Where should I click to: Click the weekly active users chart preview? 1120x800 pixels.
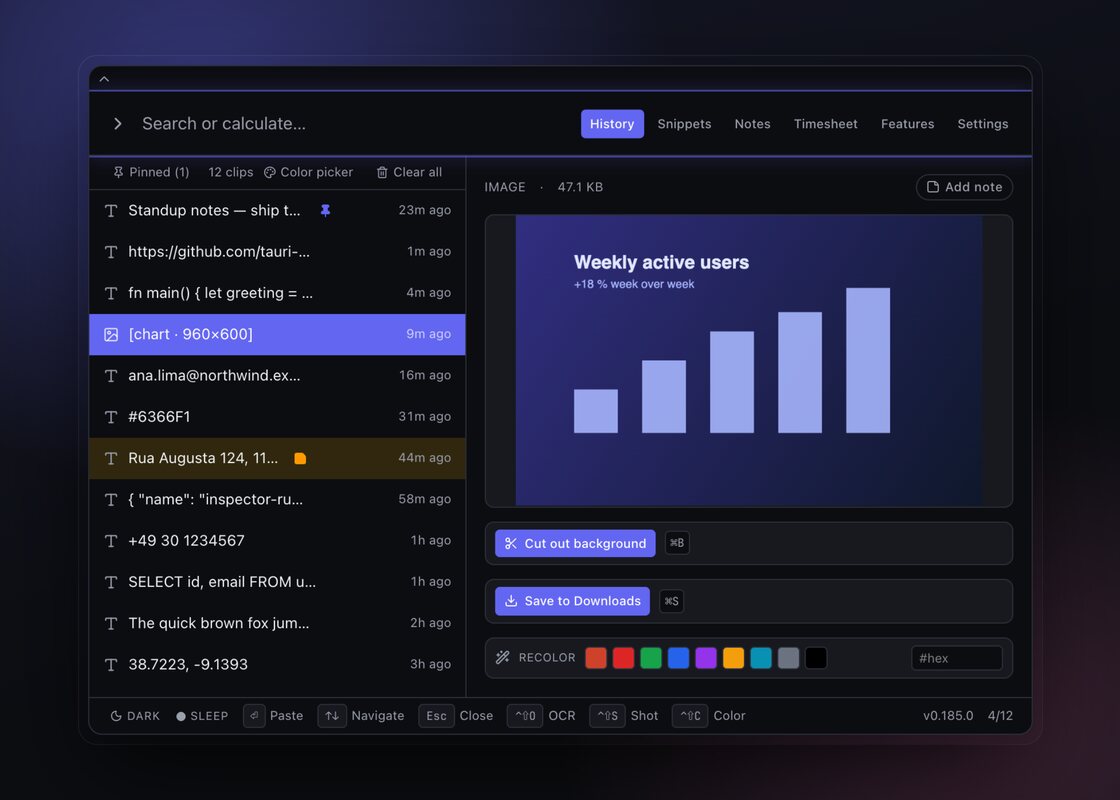(749, 361)
